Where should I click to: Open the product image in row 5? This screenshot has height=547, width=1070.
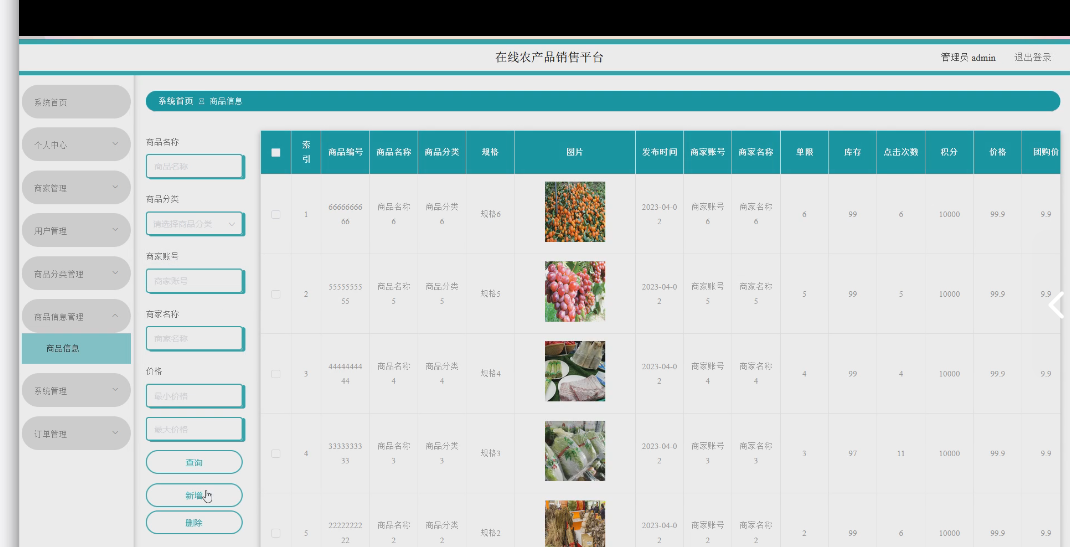tap(575, 524)
